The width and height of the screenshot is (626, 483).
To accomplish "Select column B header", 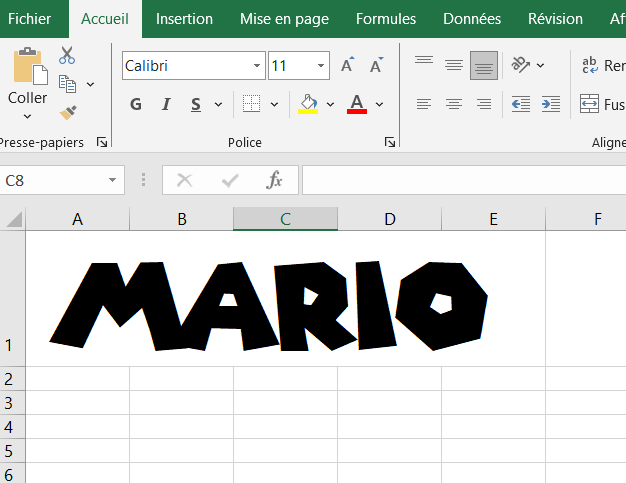I will point(182,219).
